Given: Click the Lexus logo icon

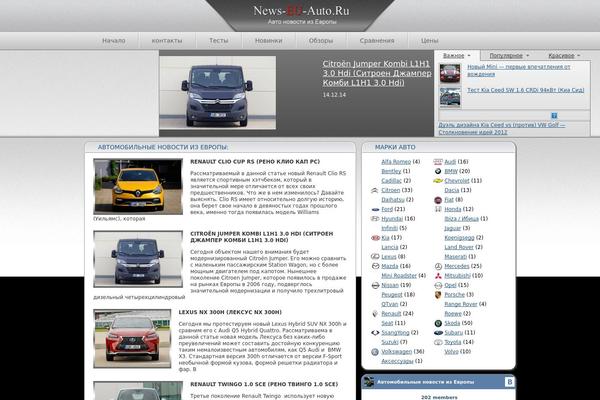Looking at the screenshot, I should pyautogui.click(x=375, y=256).
